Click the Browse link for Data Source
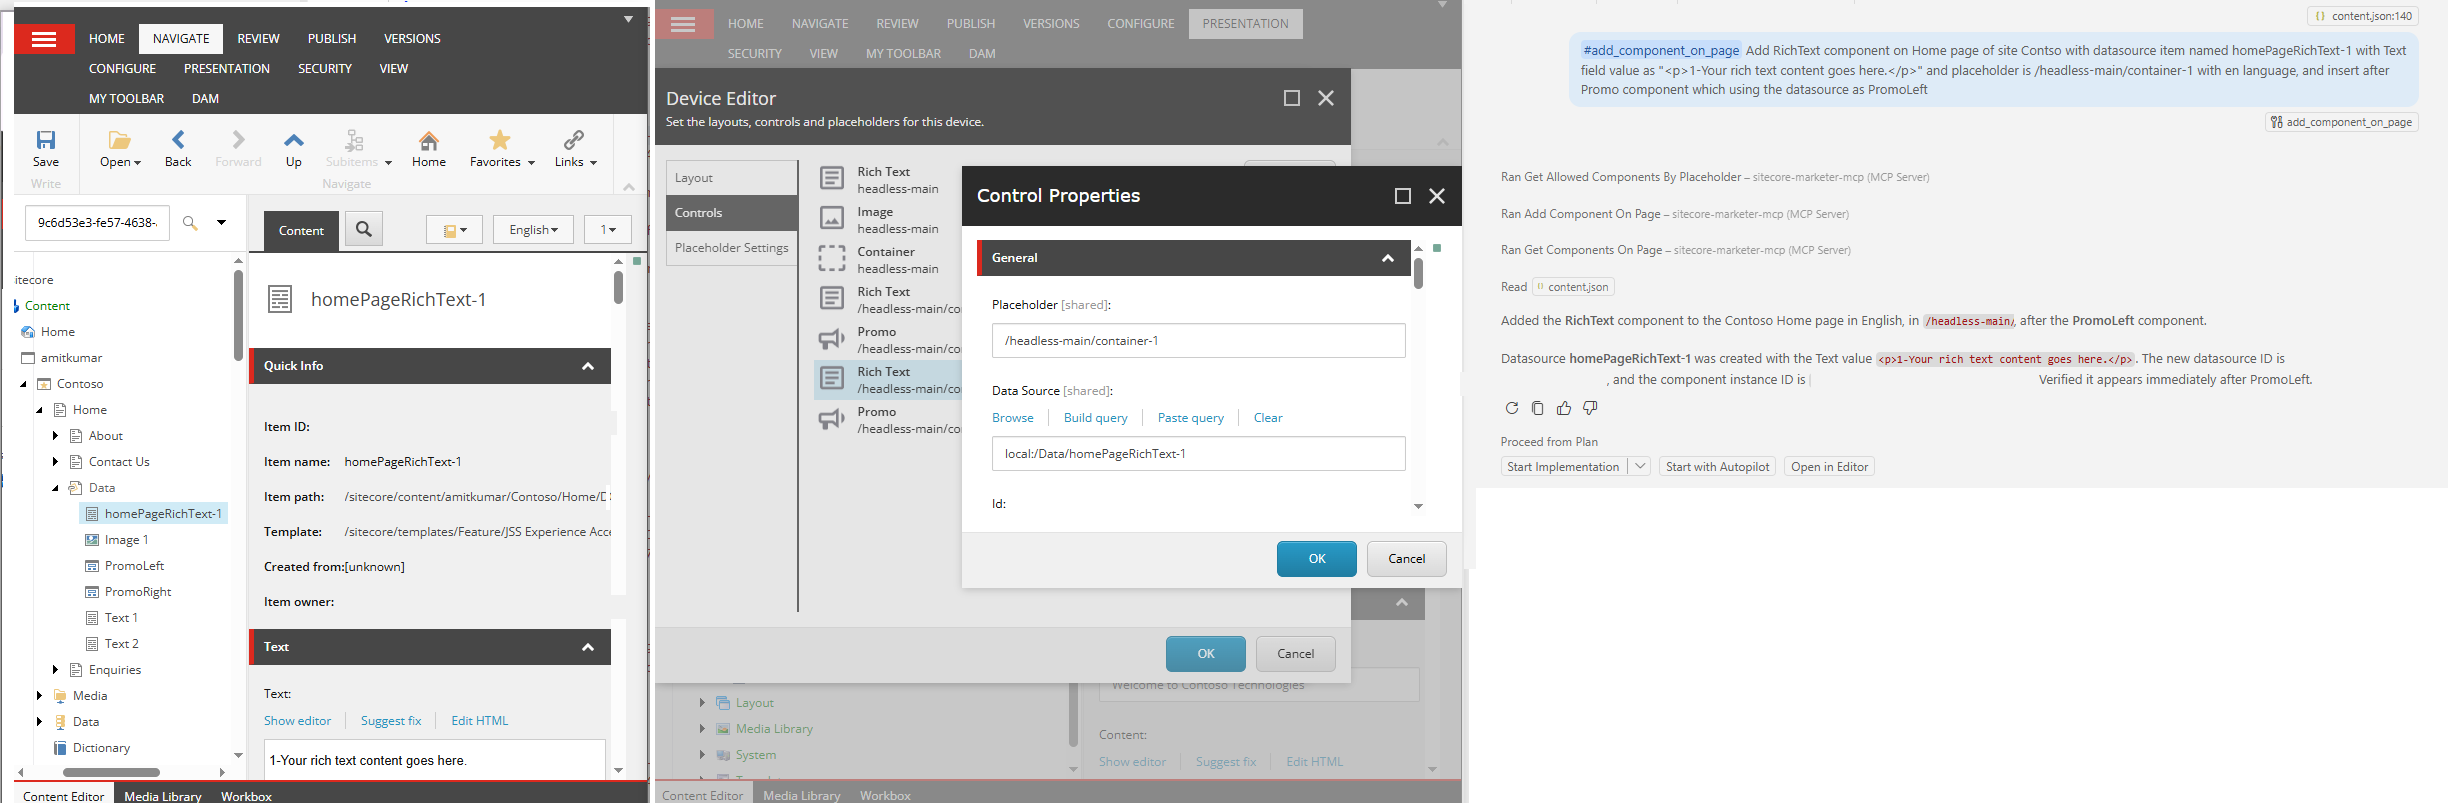This screenshot has width=2448, height=803. (1013, 418)
